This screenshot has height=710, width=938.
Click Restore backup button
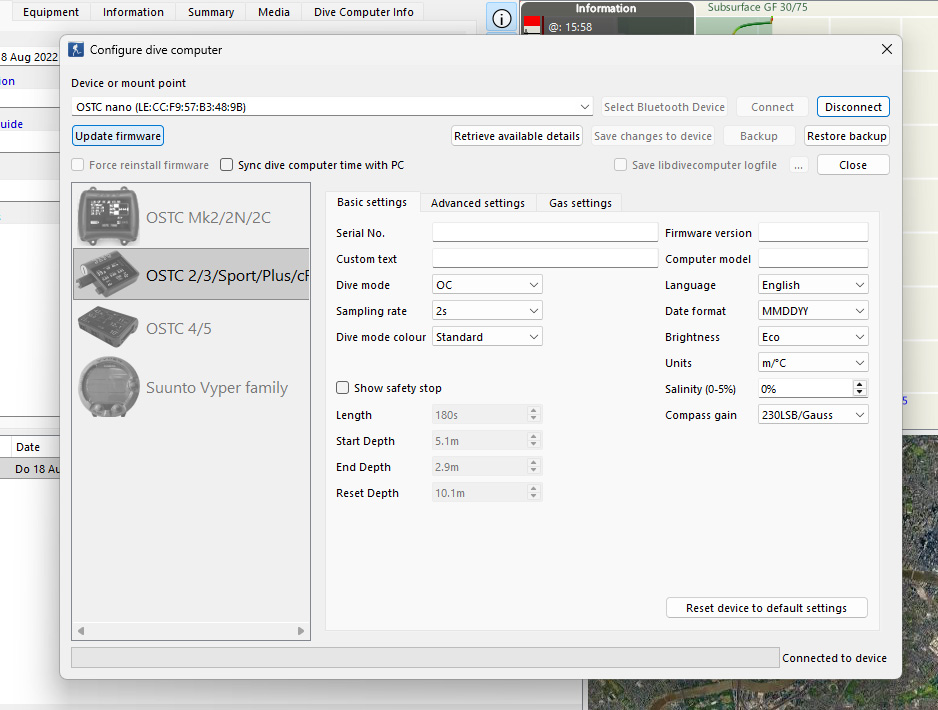[846, 136]
